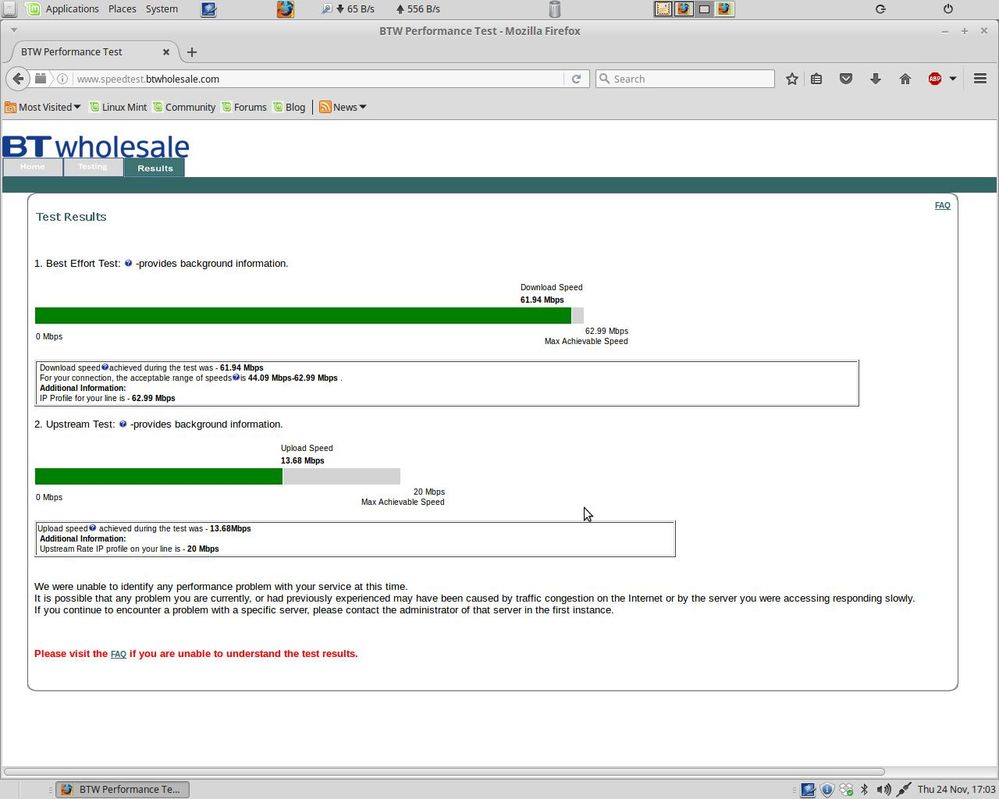Click the '61.94 Mbps' value above download bar
The image size is (999, 799).
(542, 299)
